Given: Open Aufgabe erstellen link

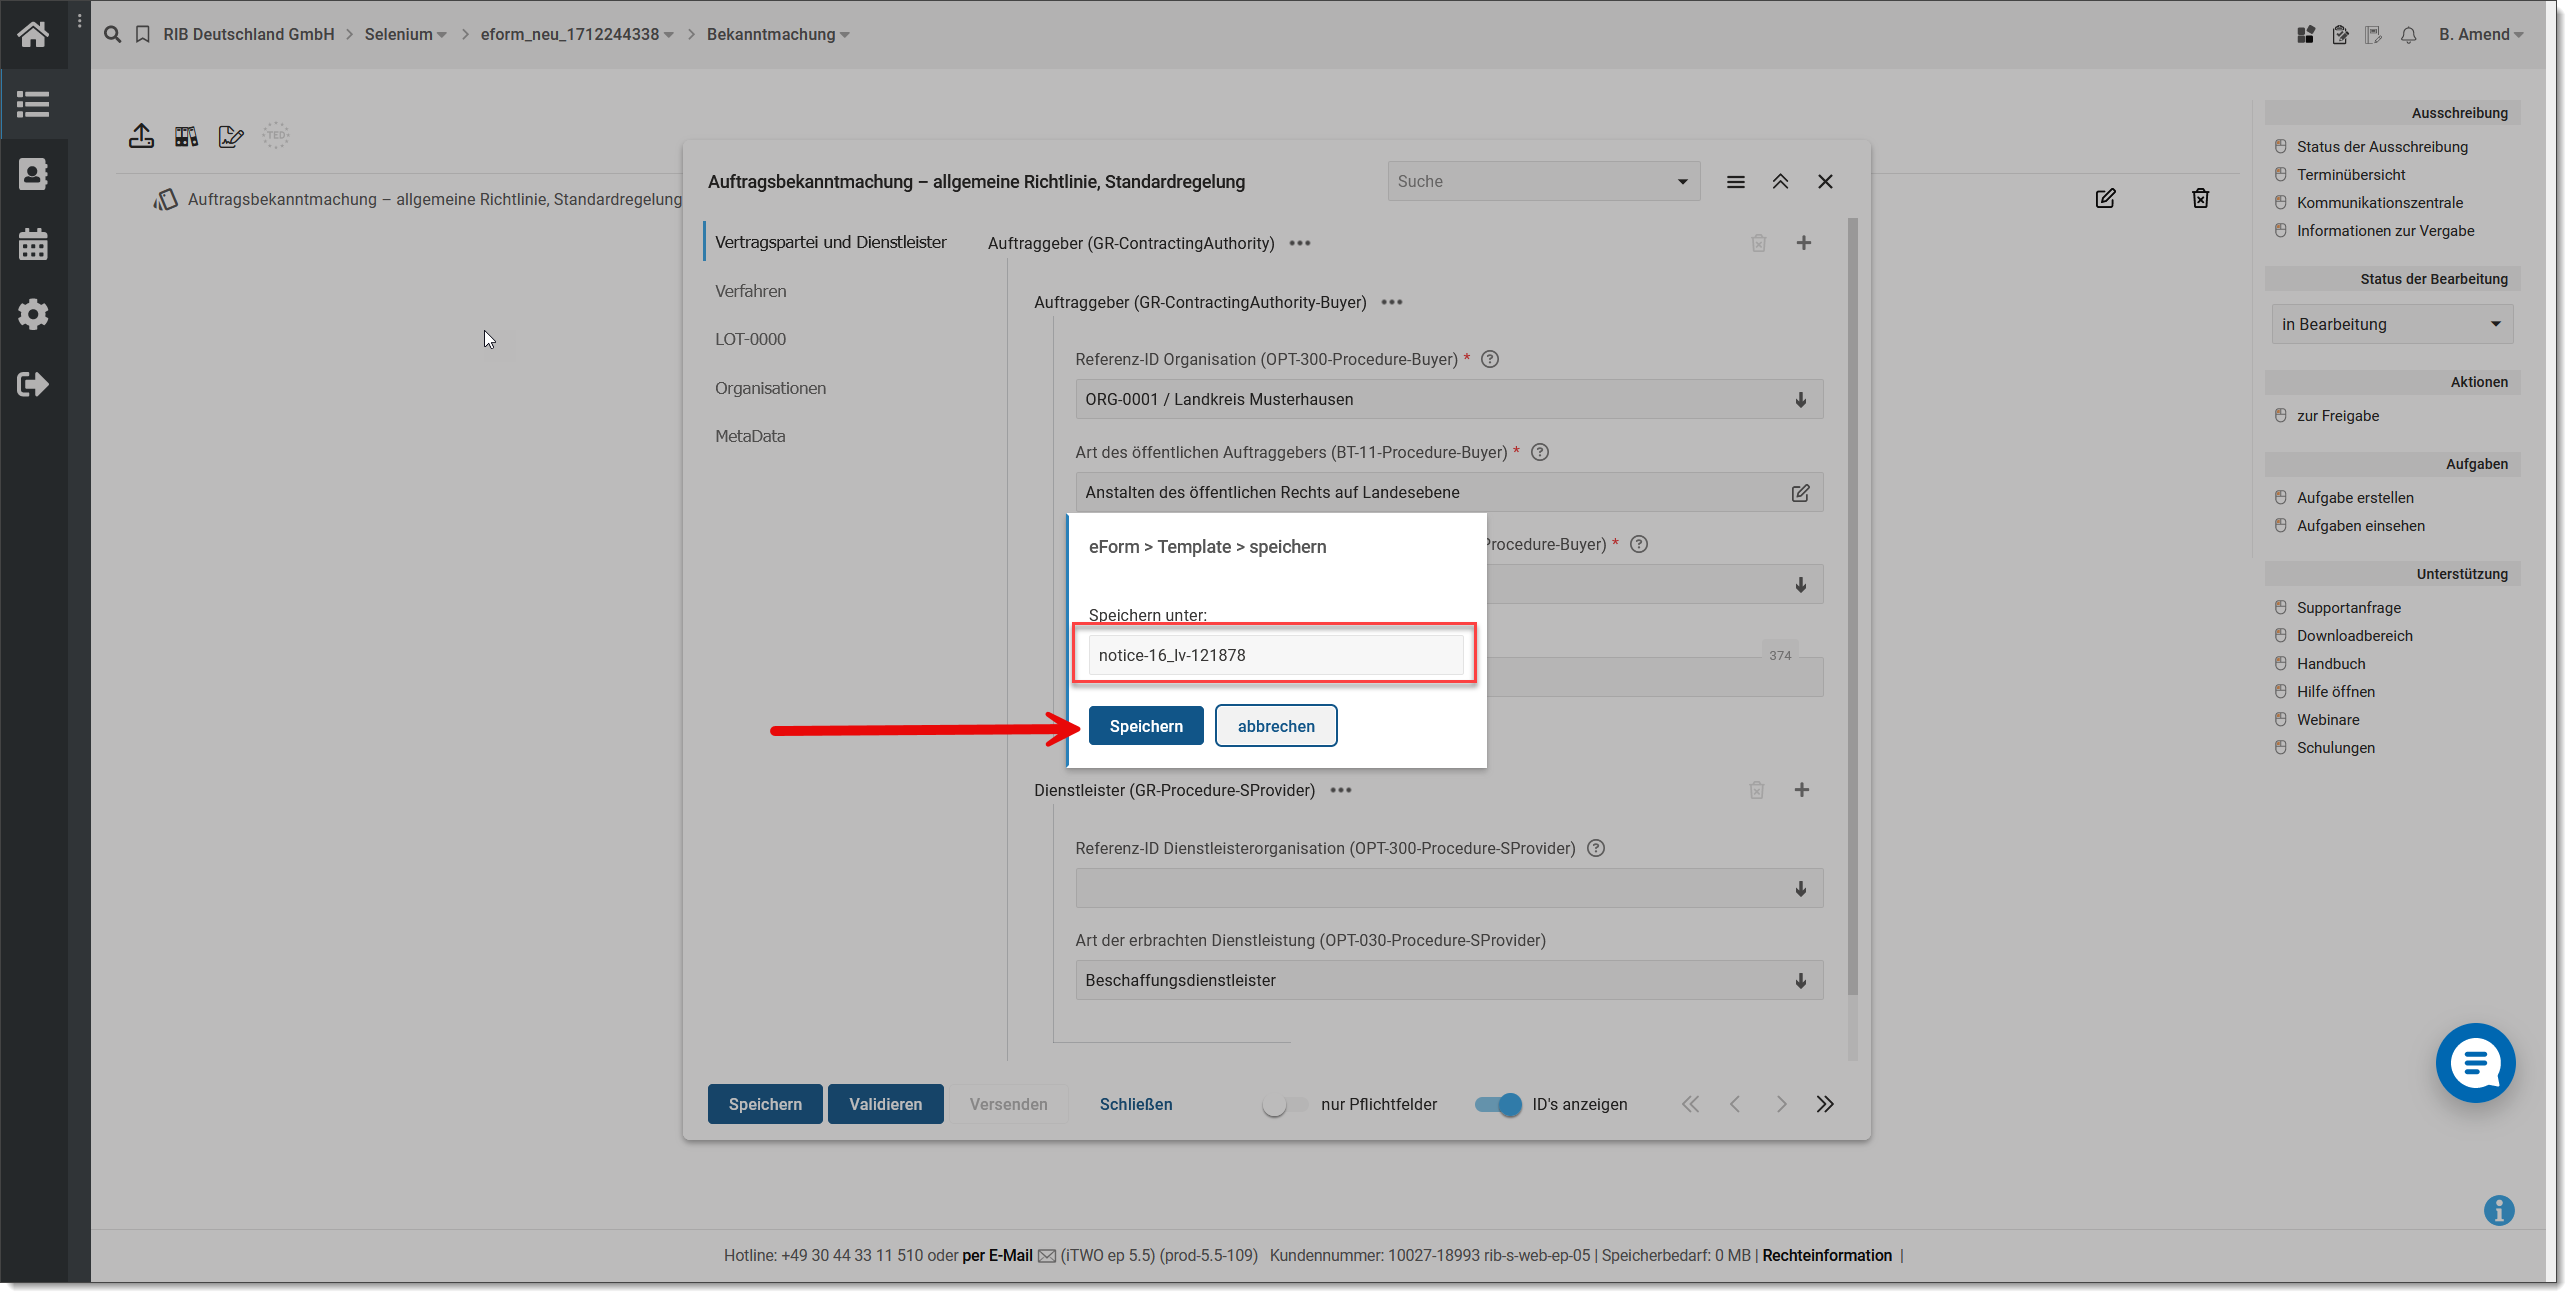Looking at the screenshot, I should pos(2354,497).
